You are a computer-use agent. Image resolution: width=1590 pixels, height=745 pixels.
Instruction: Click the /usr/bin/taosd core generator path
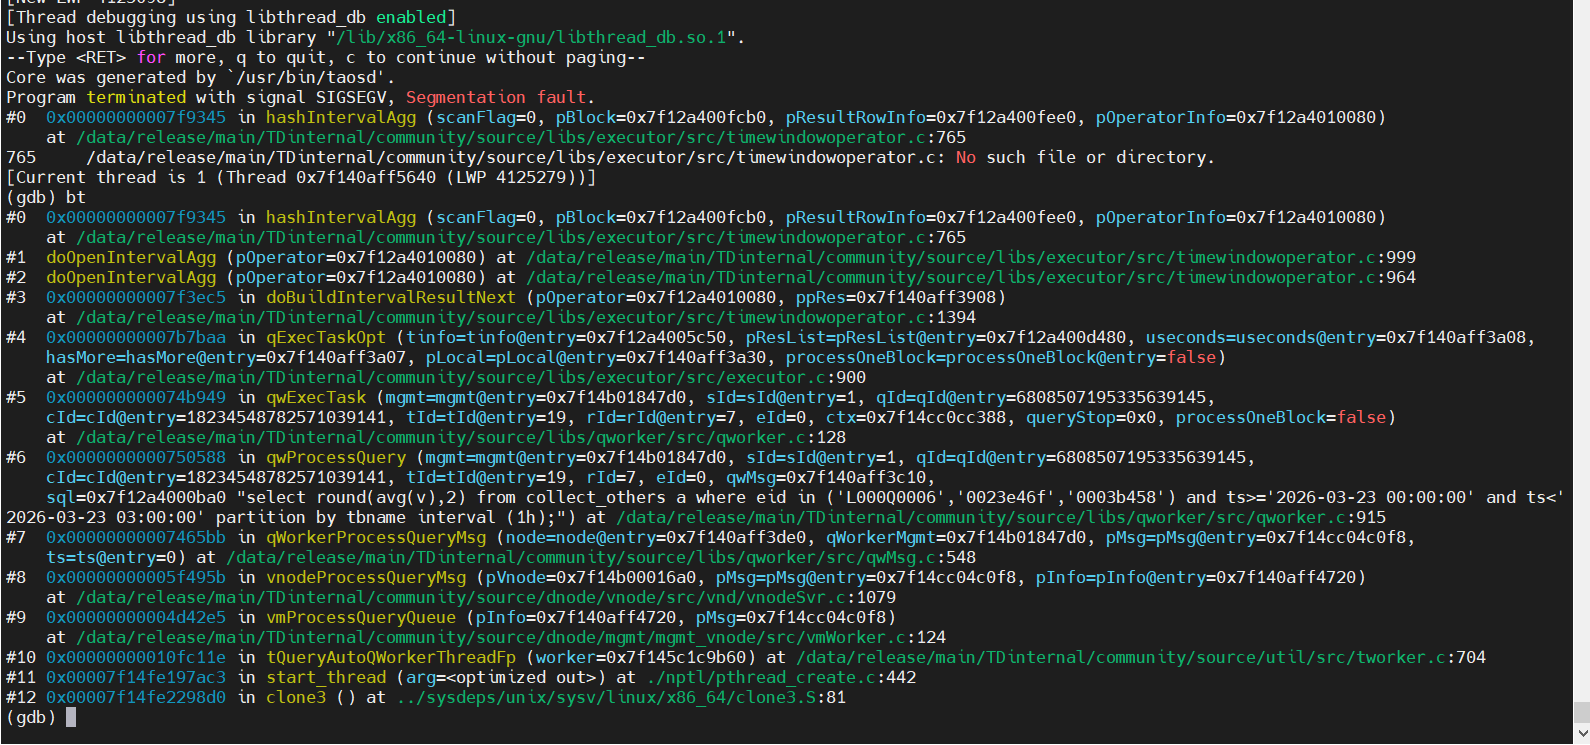point(310,77)
